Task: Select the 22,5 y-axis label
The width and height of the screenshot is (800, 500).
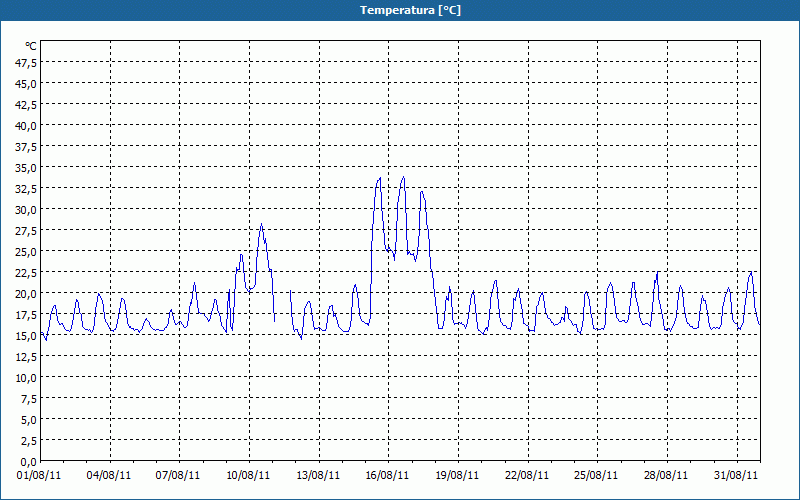Action: click(26, 273)
